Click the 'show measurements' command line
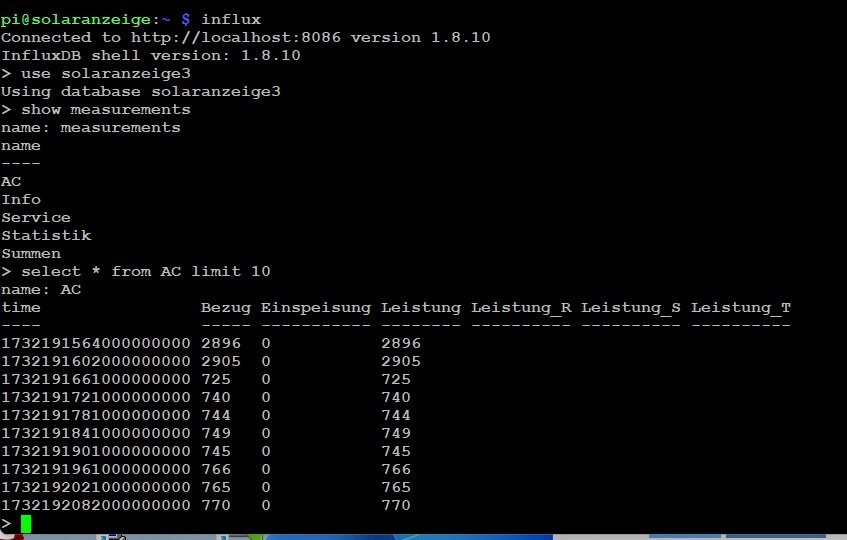The height and width of the screenshot is (540, 847). point(105,109)
